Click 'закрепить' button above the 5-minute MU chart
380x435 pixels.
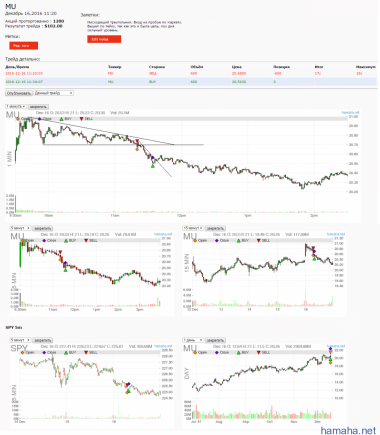(x=43, y=228)
